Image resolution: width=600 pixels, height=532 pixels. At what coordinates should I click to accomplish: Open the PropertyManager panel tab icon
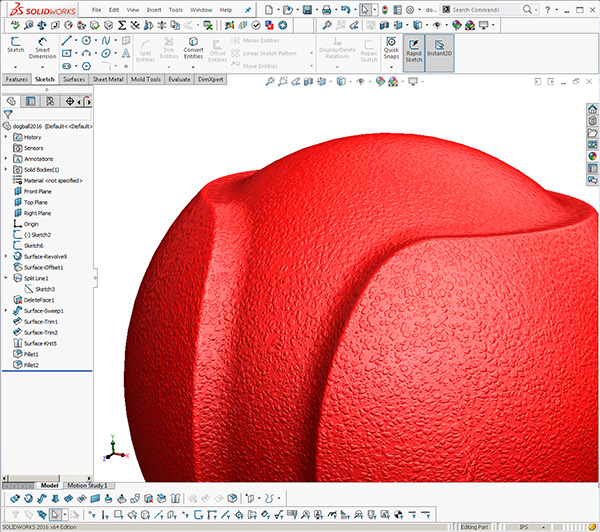click(31, 101)
